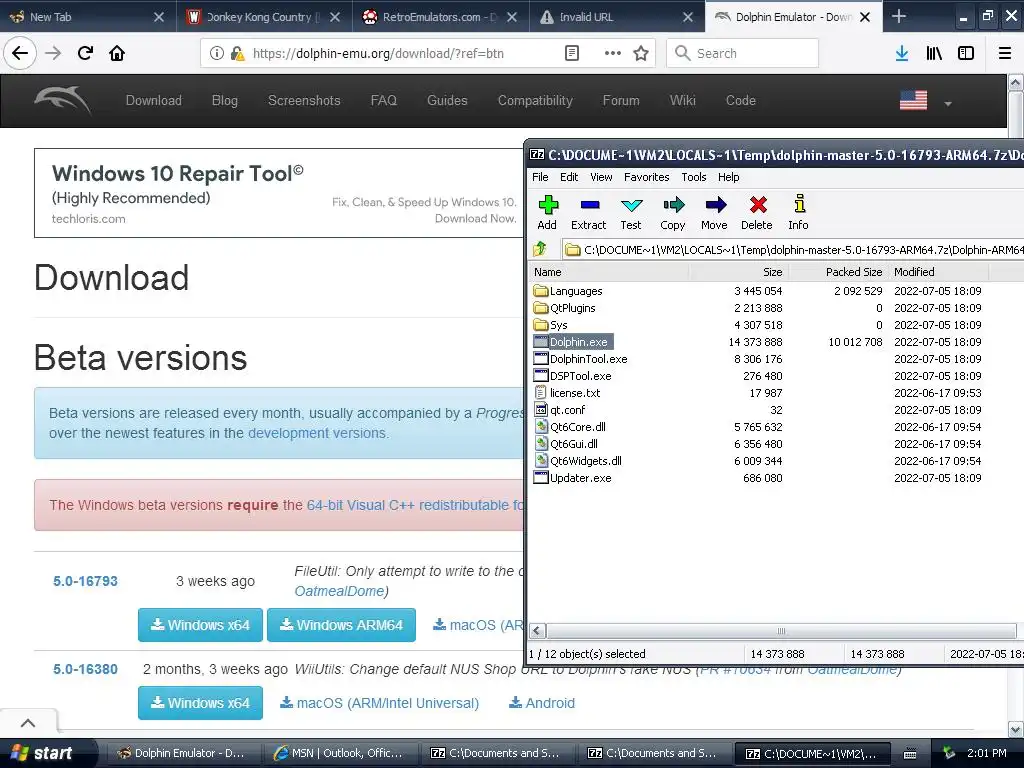Toggle reader view icon in address bar

click(x=571, y=53)
